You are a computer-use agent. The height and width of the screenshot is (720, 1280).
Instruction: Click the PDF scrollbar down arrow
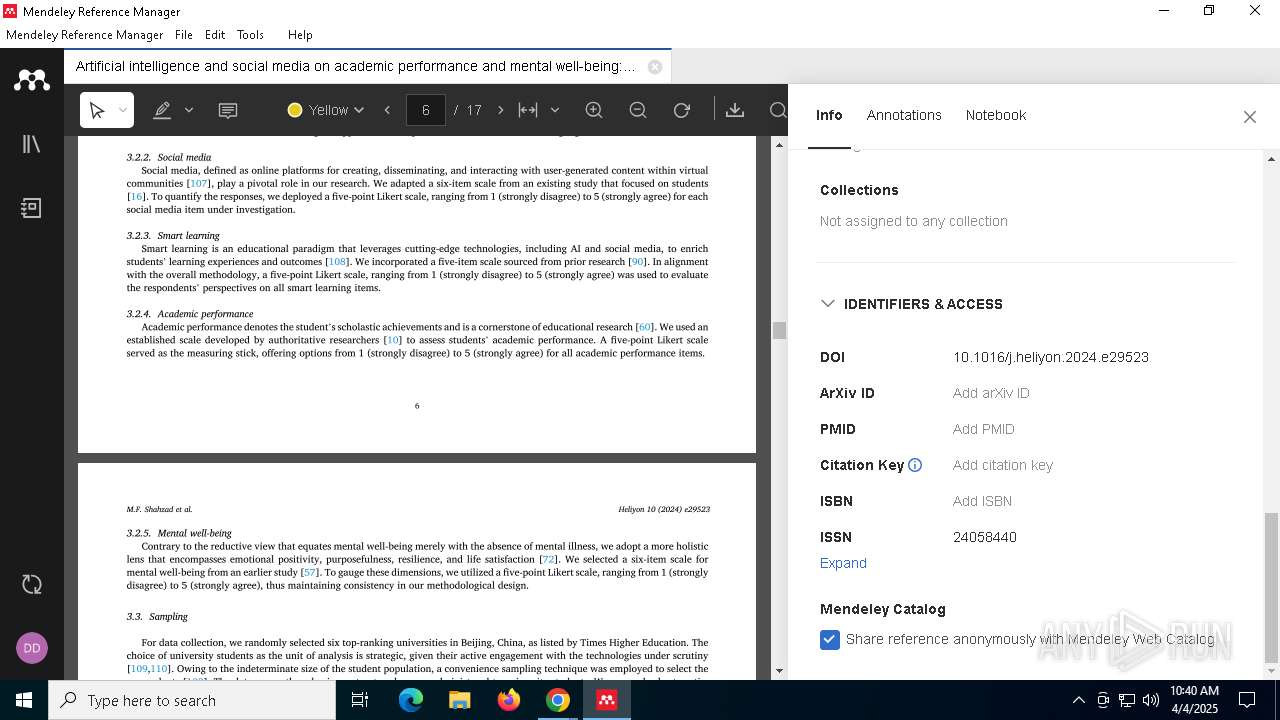coord(780,671)
